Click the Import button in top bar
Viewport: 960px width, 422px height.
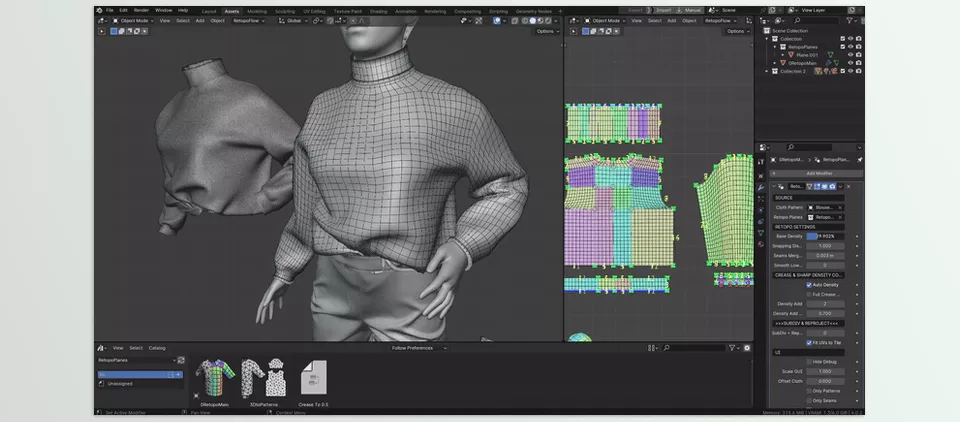tap(663, 10)
